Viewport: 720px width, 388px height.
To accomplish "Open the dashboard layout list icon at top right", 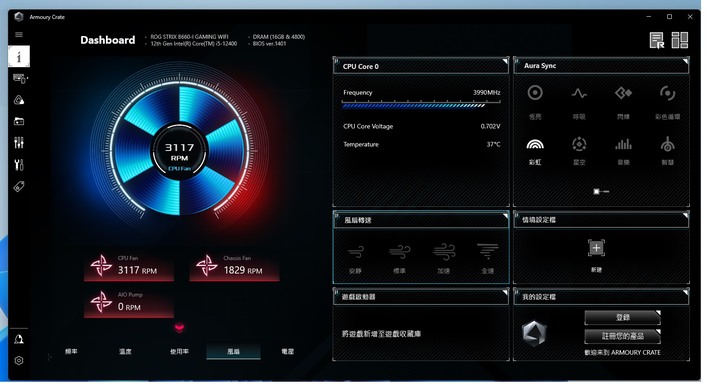I will tap(657, 40).
